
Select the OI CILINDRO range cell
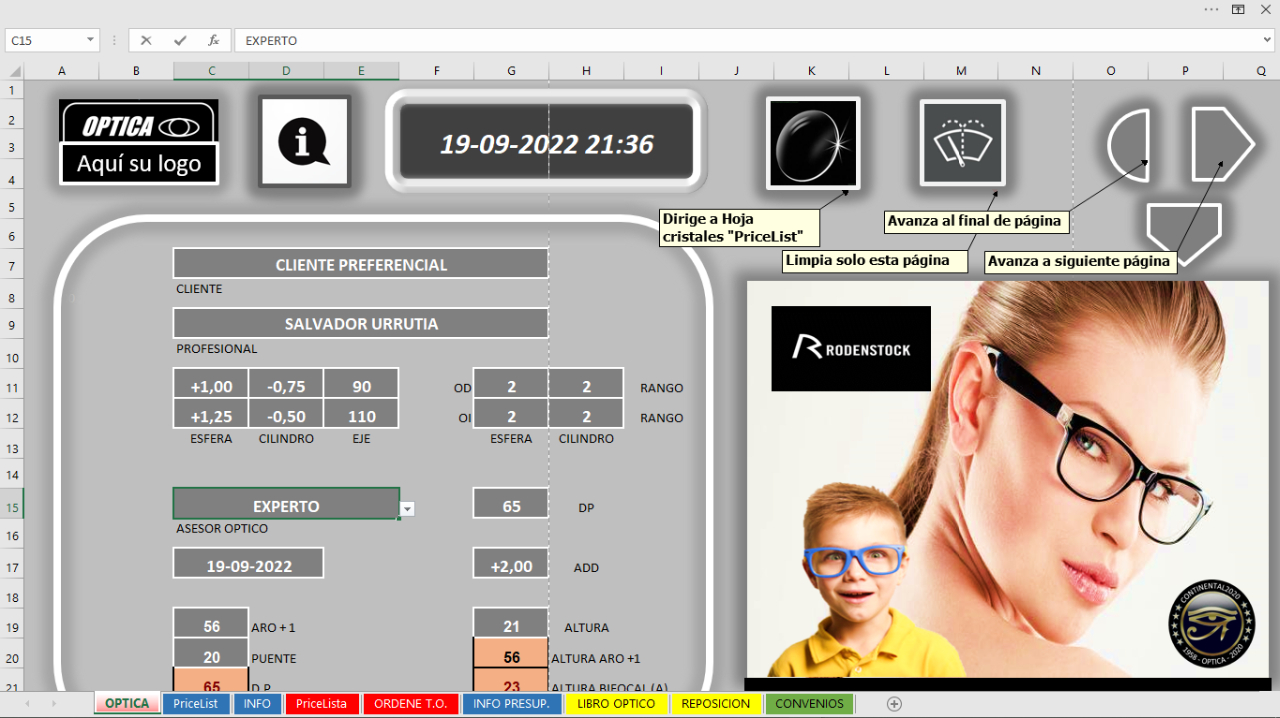tap(586, 416)
